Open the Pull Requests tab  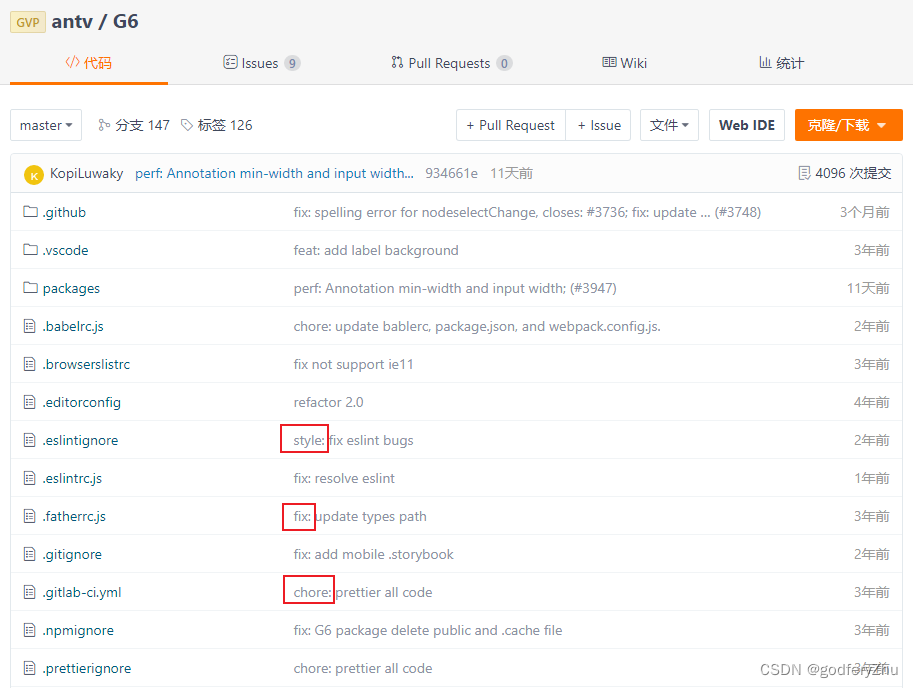pos(451,63)
